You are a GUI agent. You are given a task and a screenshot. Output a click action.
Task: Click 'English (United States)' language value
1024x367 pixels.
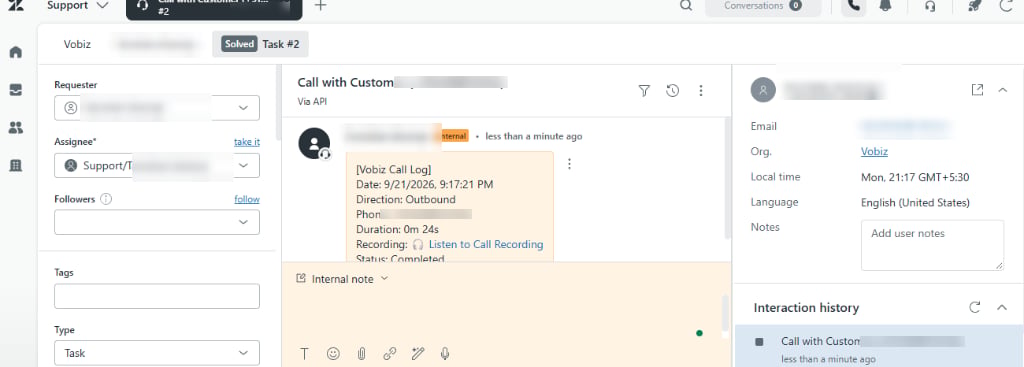tap(915, 202)
